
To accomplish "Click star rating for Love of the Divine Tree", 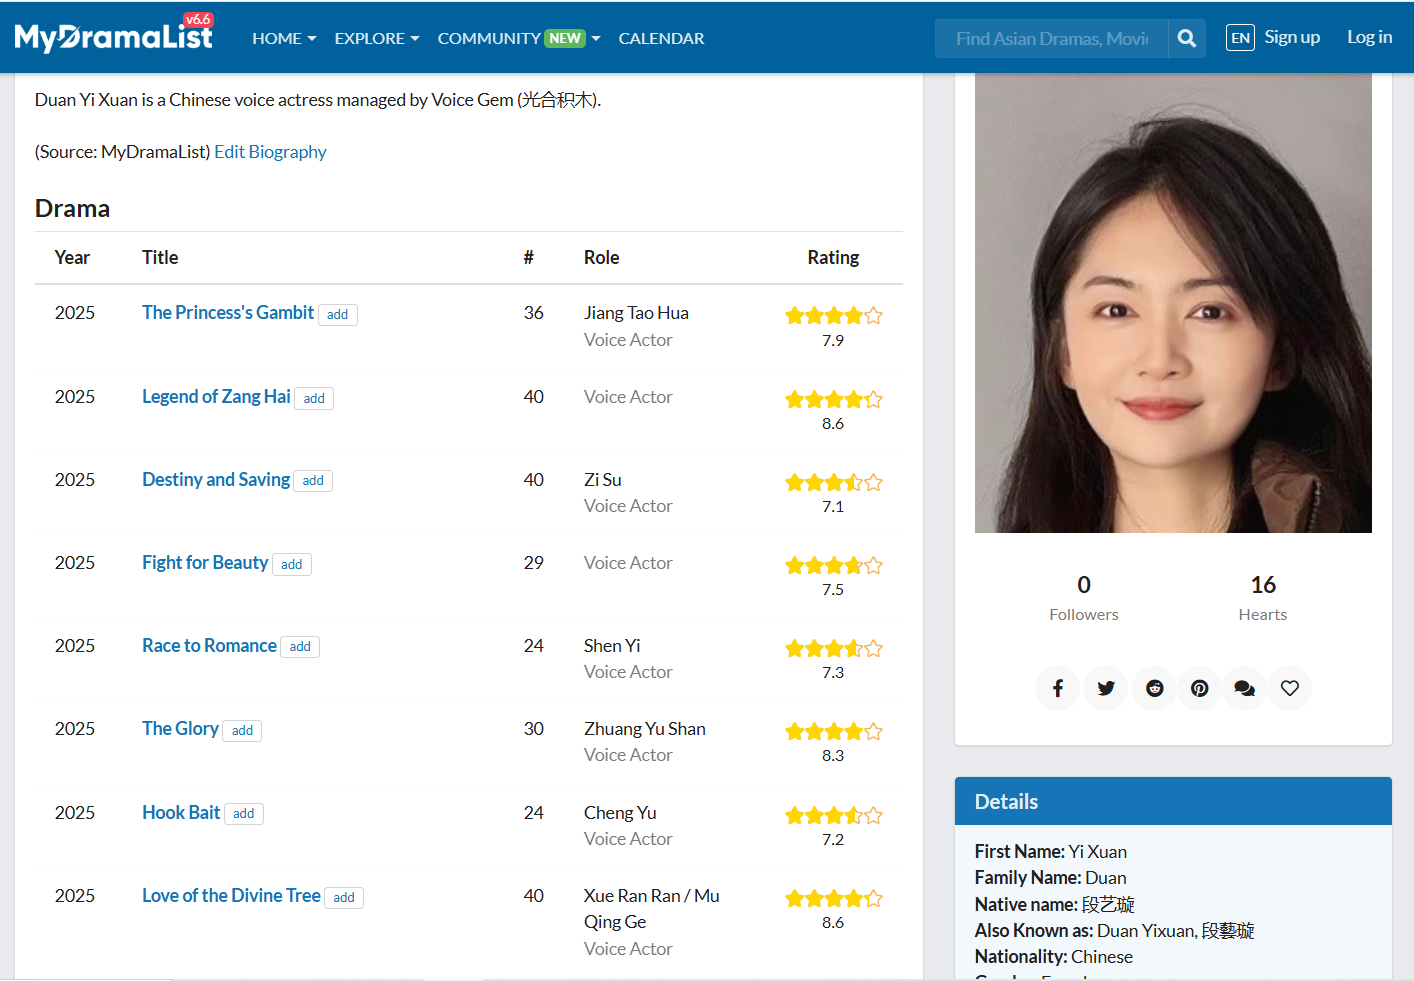I will point(833,899).
